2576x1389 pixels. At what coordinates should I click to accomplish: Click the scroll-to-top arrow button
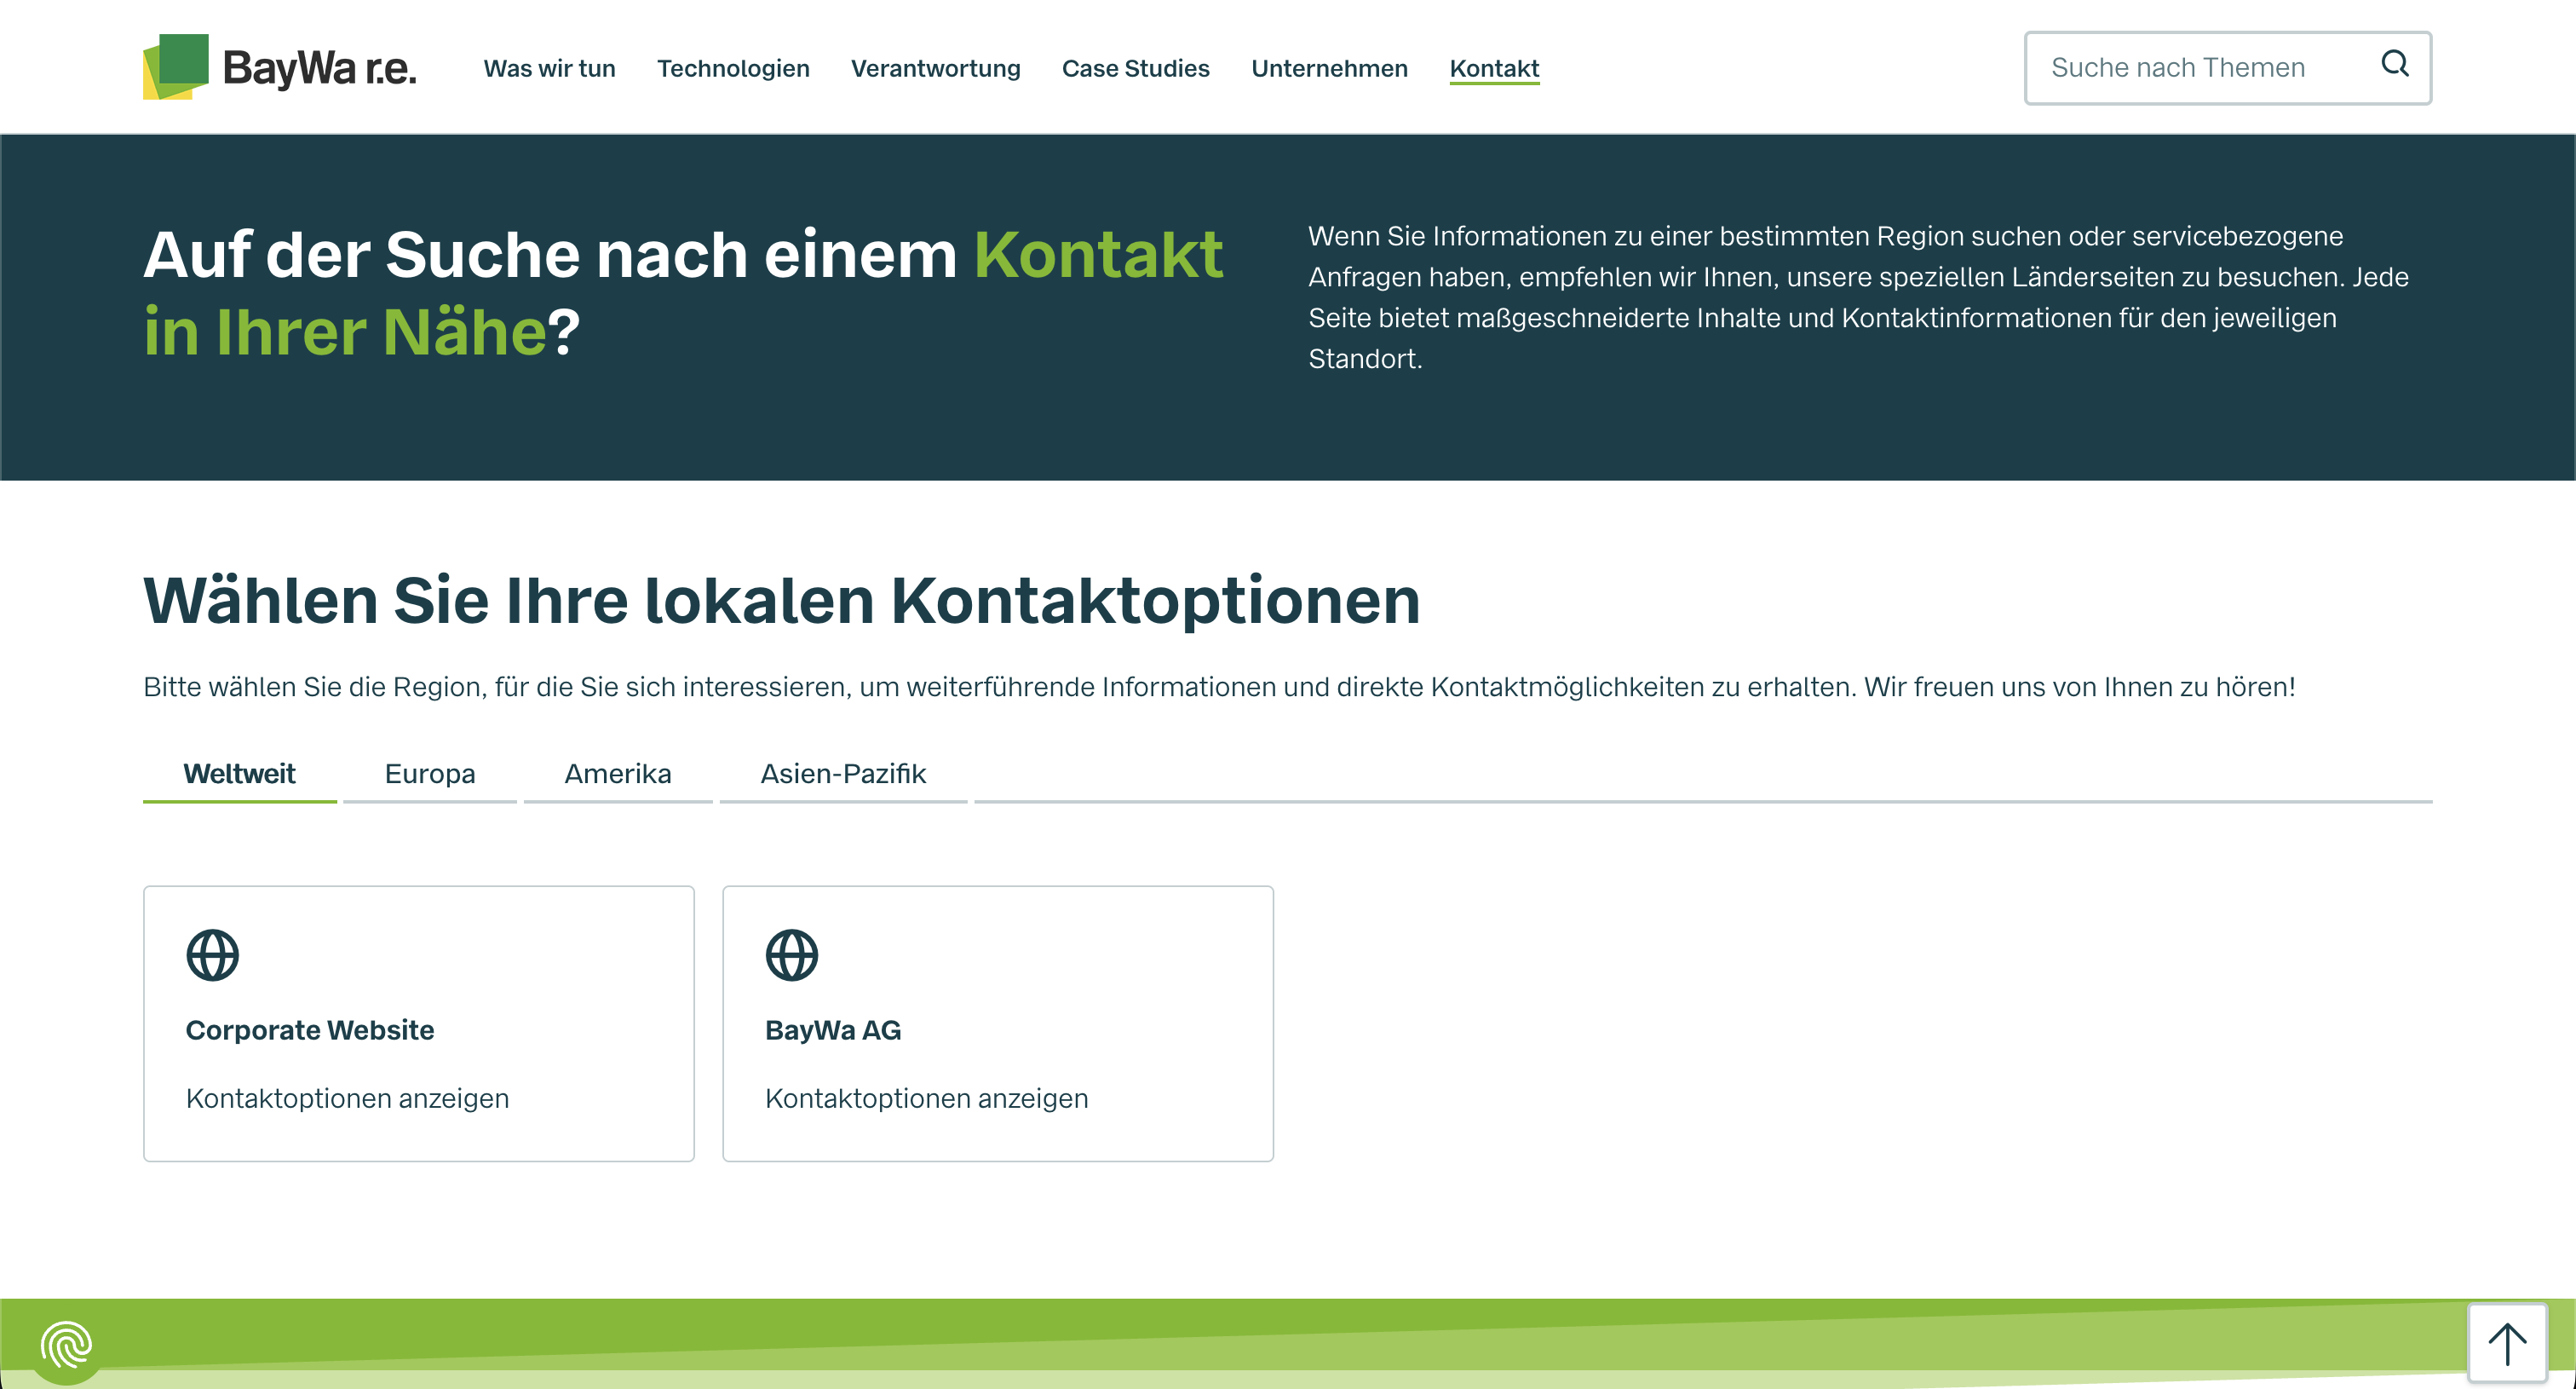(2506, 1343)
